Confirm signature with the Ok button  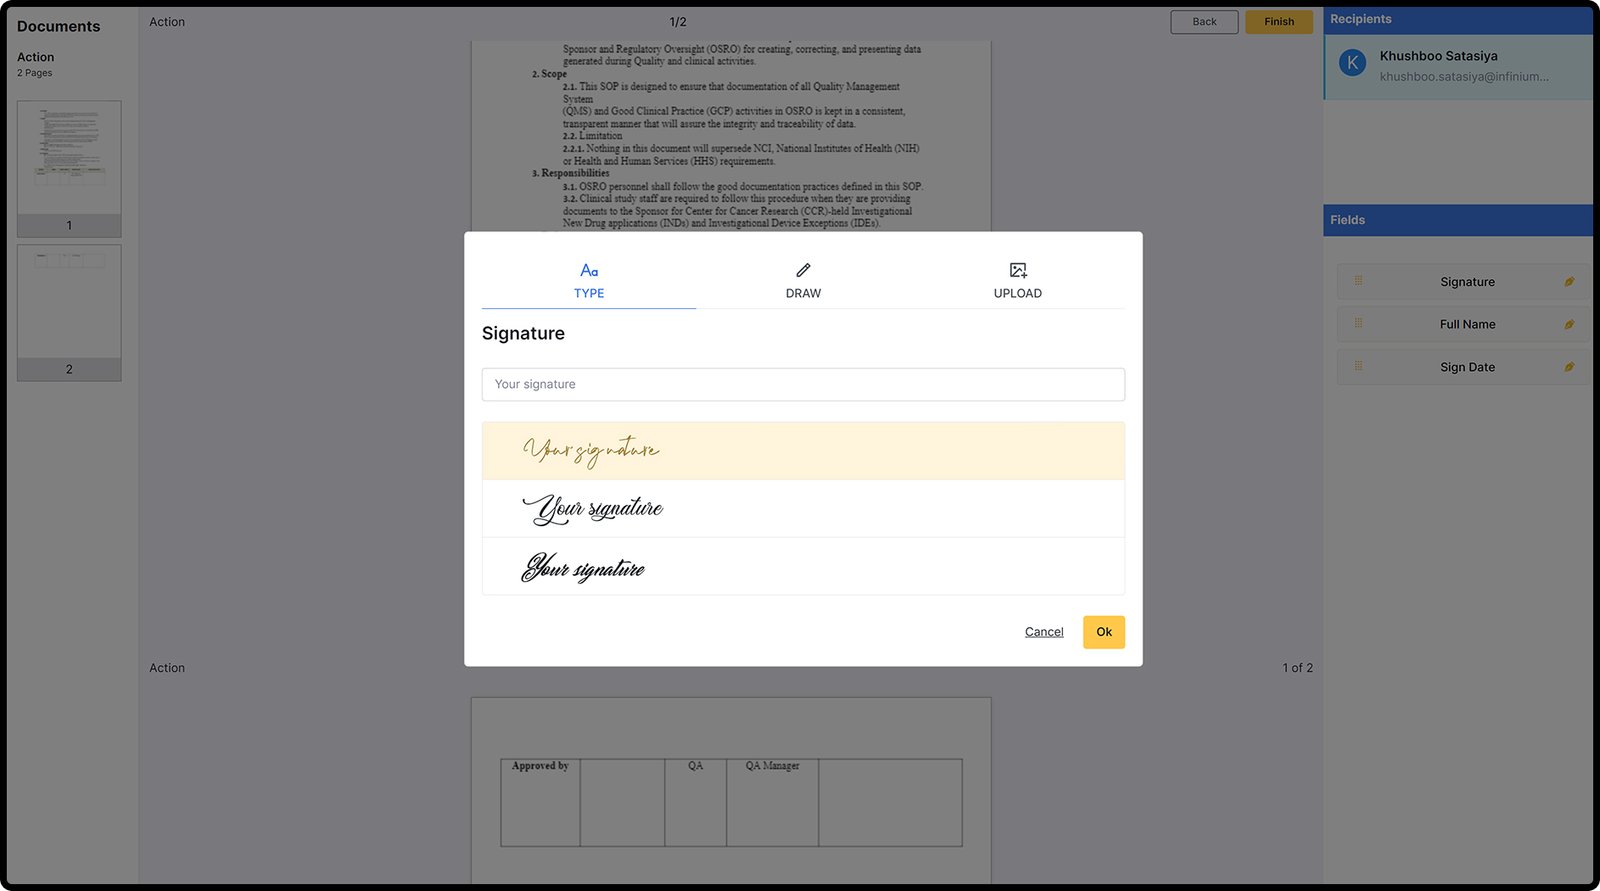(1103, 632)
